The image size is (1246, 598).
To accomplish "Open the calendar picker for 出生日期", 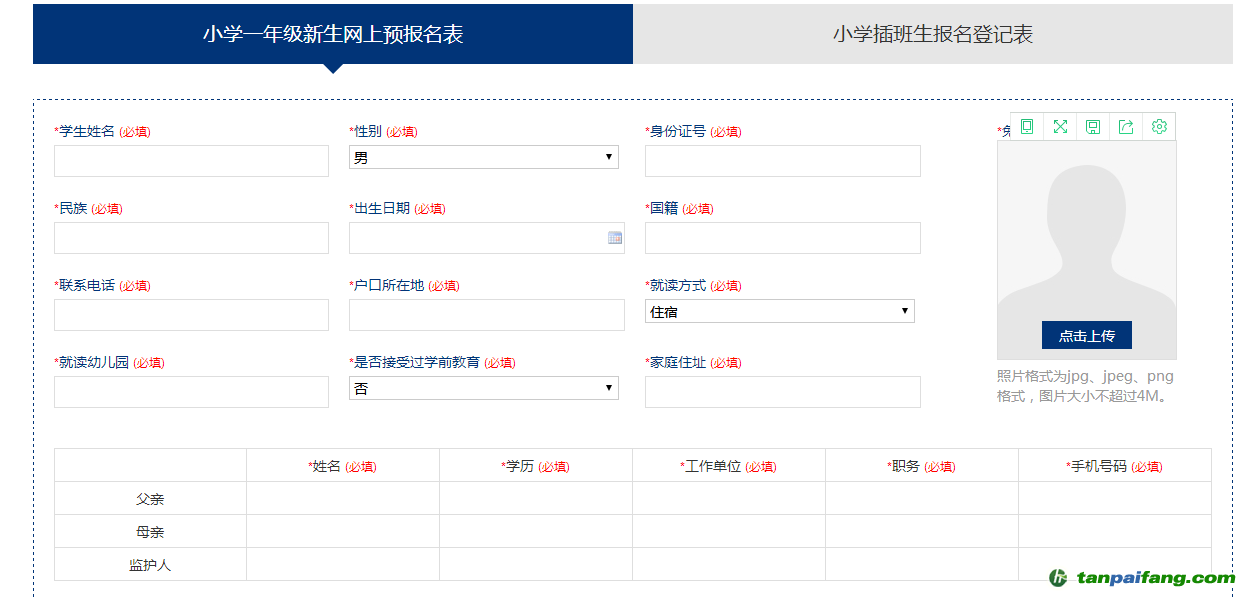I will click(615, 238).
